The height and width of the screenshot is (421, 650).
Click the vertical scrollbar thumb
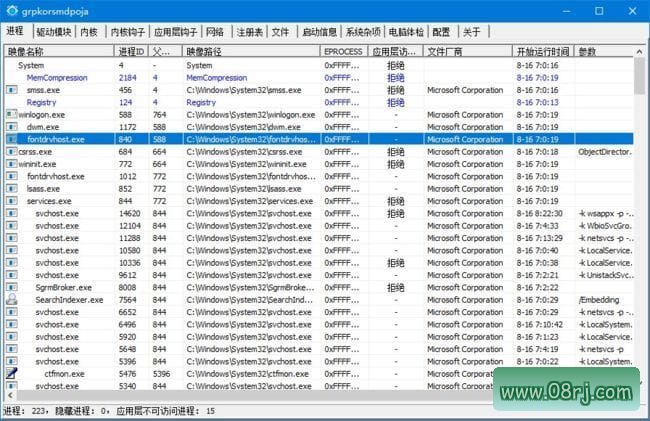[639, 76]
